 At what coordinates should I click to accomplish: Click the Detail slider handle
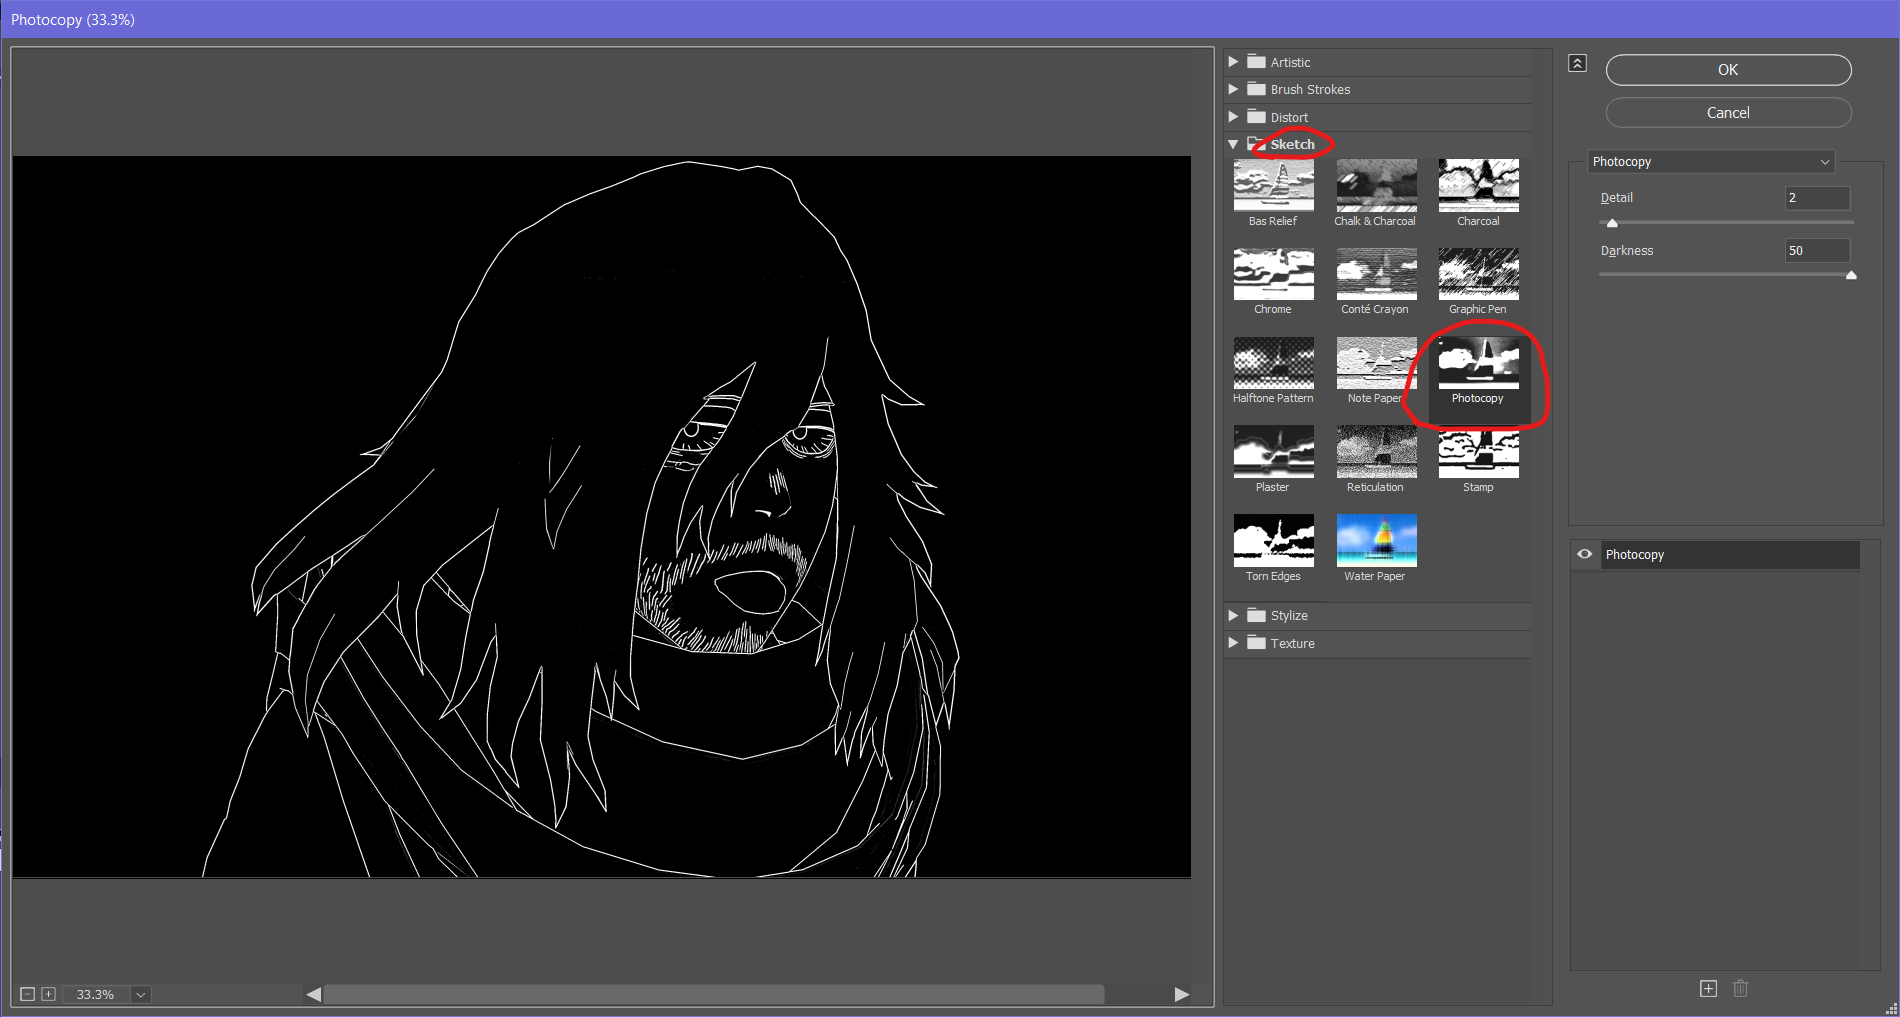(x=1612, y=223)
